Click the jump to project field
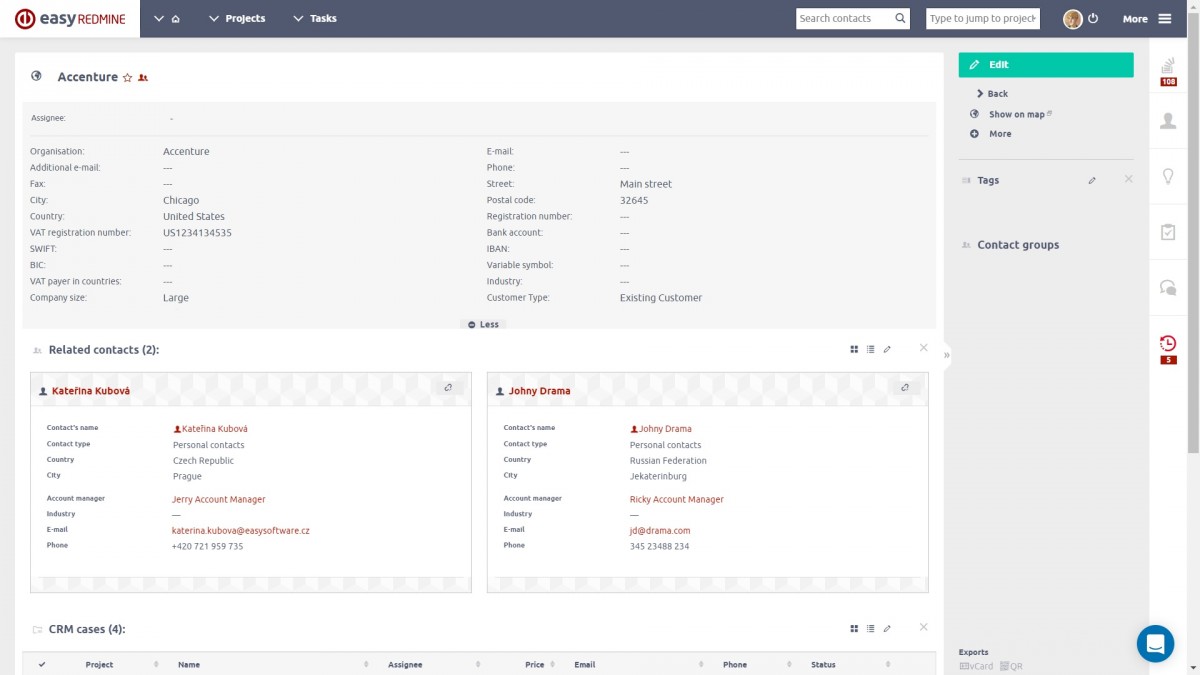This screenshot has width=1200, height=675. click(983, 18)
